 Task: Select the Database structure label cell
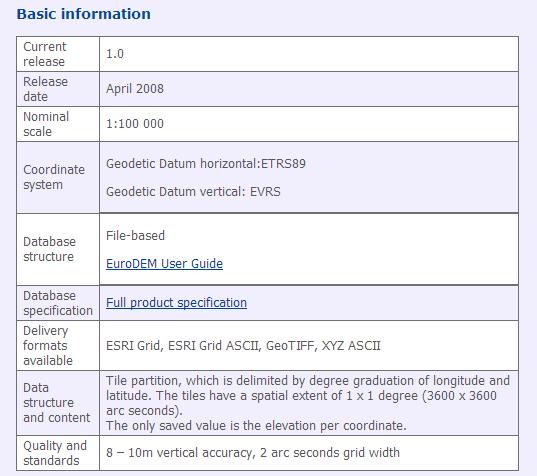pos(58,249)
